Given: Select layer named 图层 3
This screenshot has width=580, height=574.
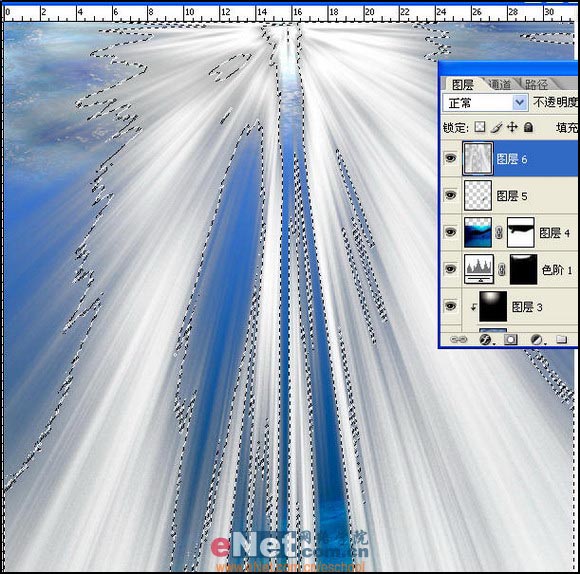Looking at the screenshot, I should pyautogui.click(x=527, y=307).
